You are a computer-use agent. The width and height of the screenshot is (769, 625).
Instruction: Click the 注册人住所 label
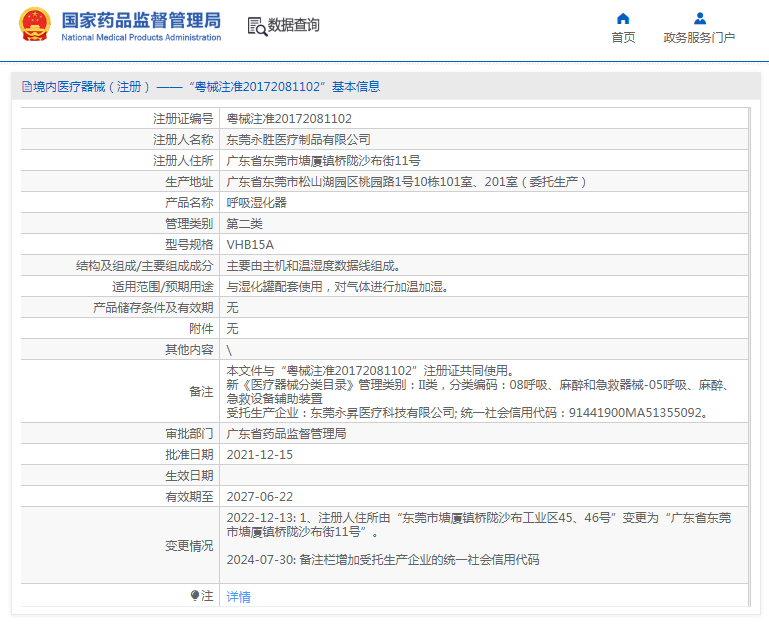183,161
